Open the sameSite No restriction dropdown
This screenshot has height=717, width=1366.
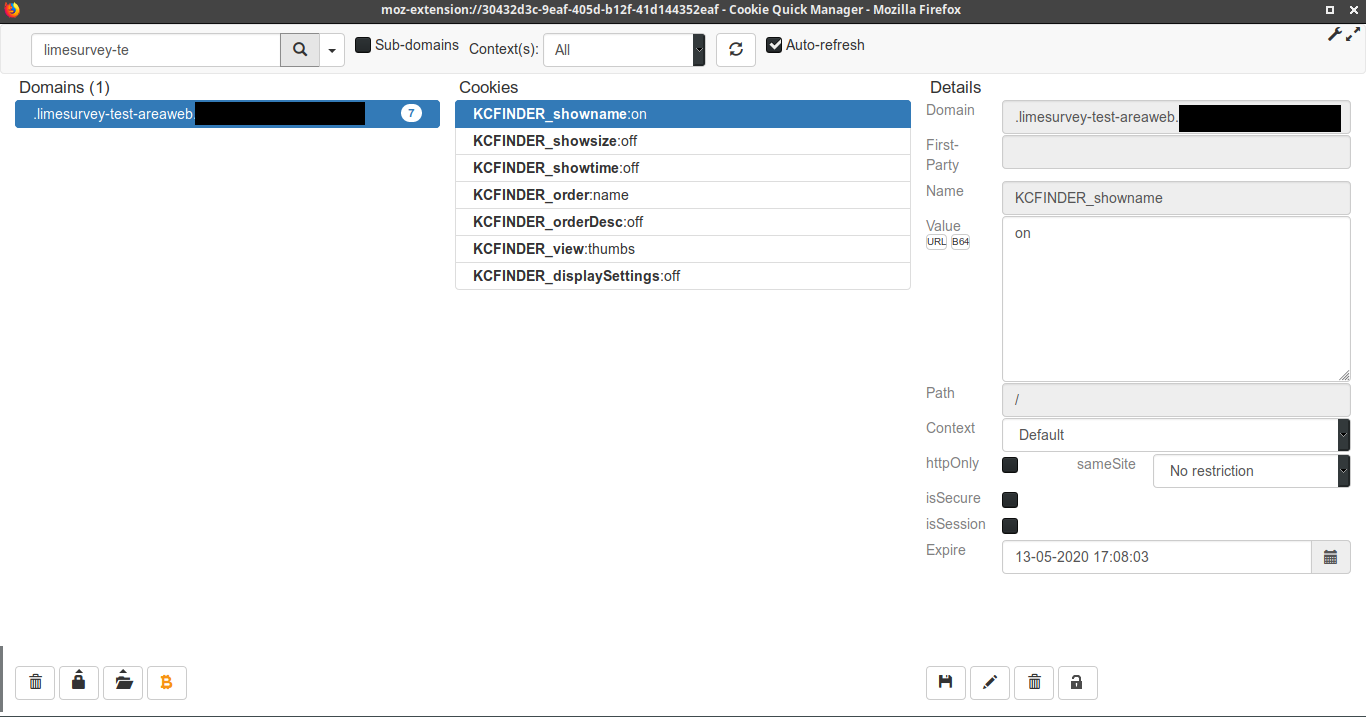click(x=1252, y=471)
